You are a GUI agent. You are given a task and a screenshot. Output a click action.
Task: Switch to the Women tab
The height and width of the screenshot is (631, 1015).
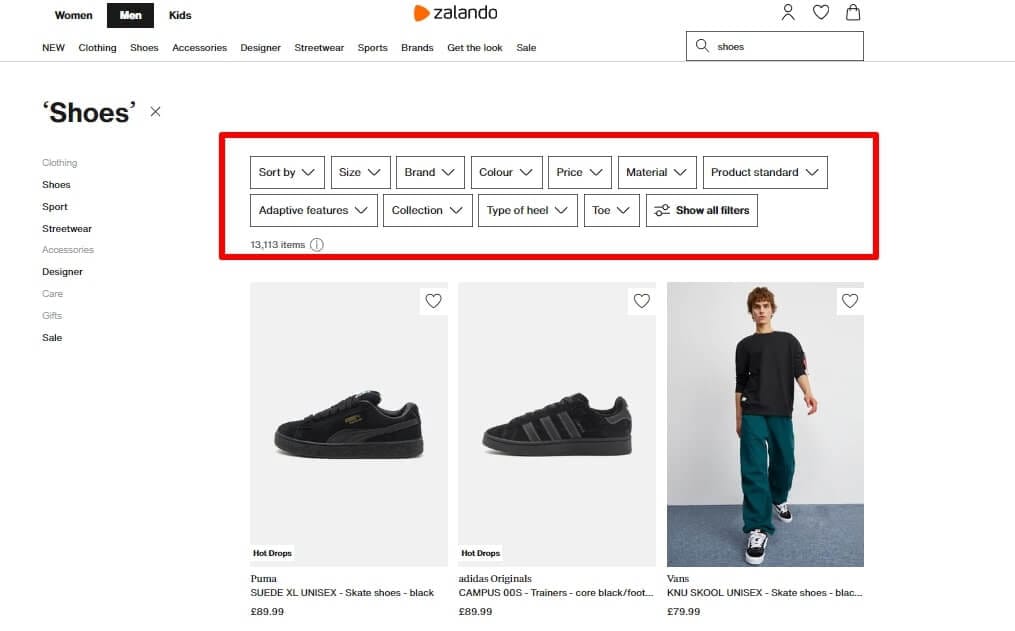pos(73,15)
